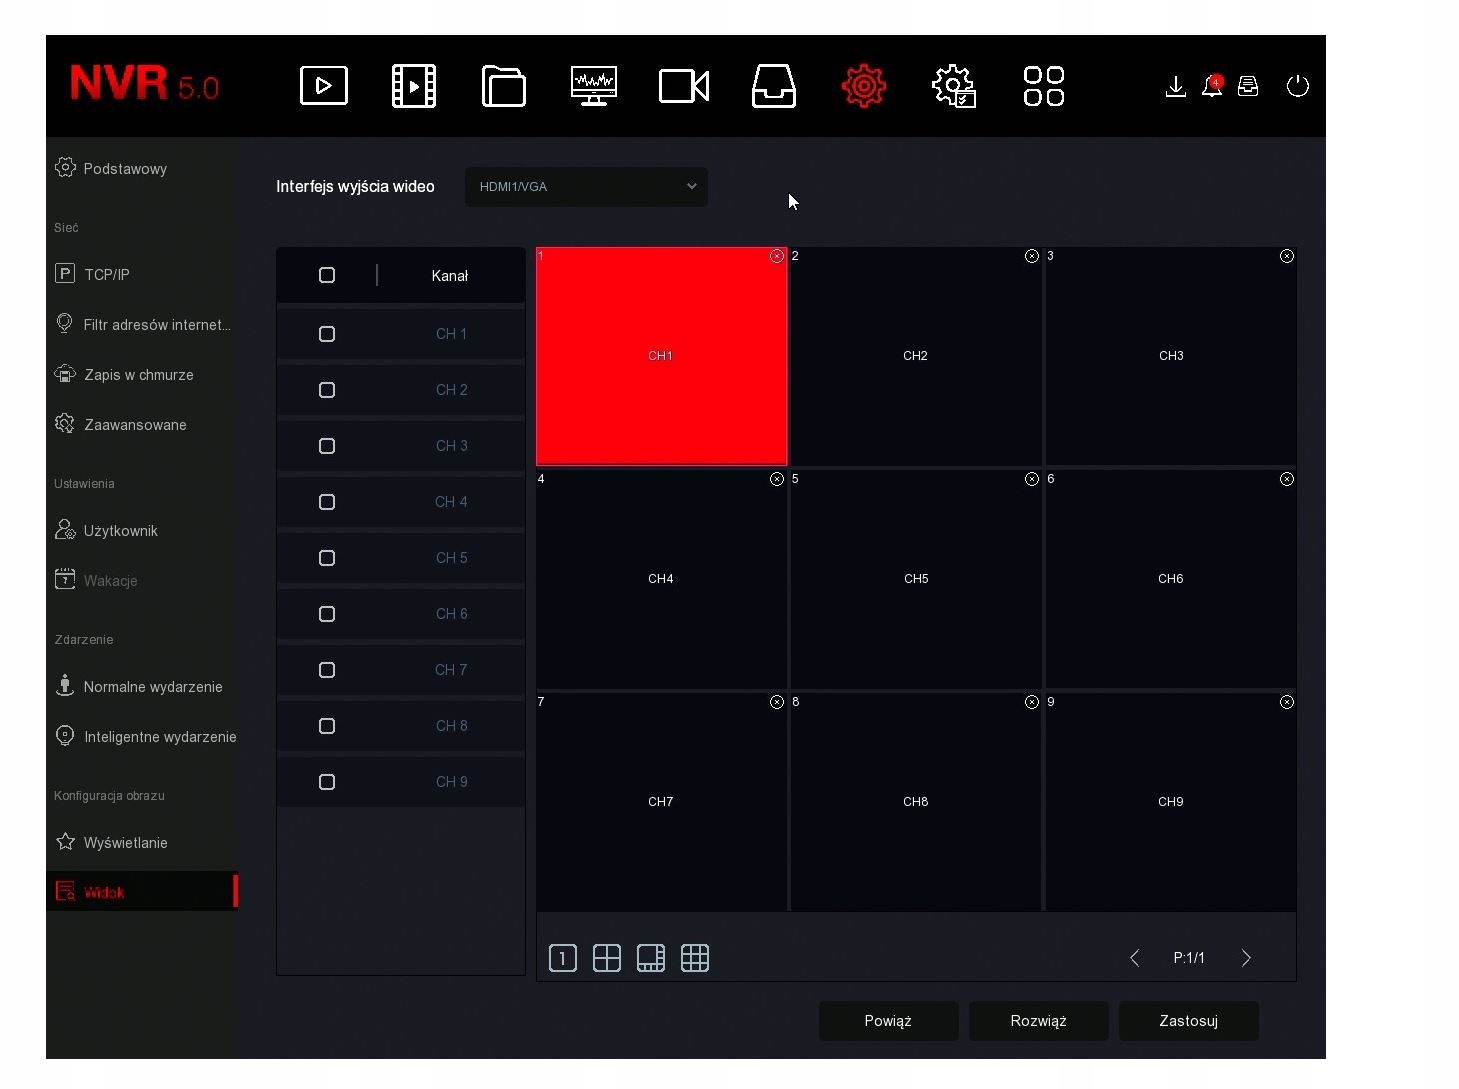
Task: Open the camera channel configuration icon
Action: [684, 86]
